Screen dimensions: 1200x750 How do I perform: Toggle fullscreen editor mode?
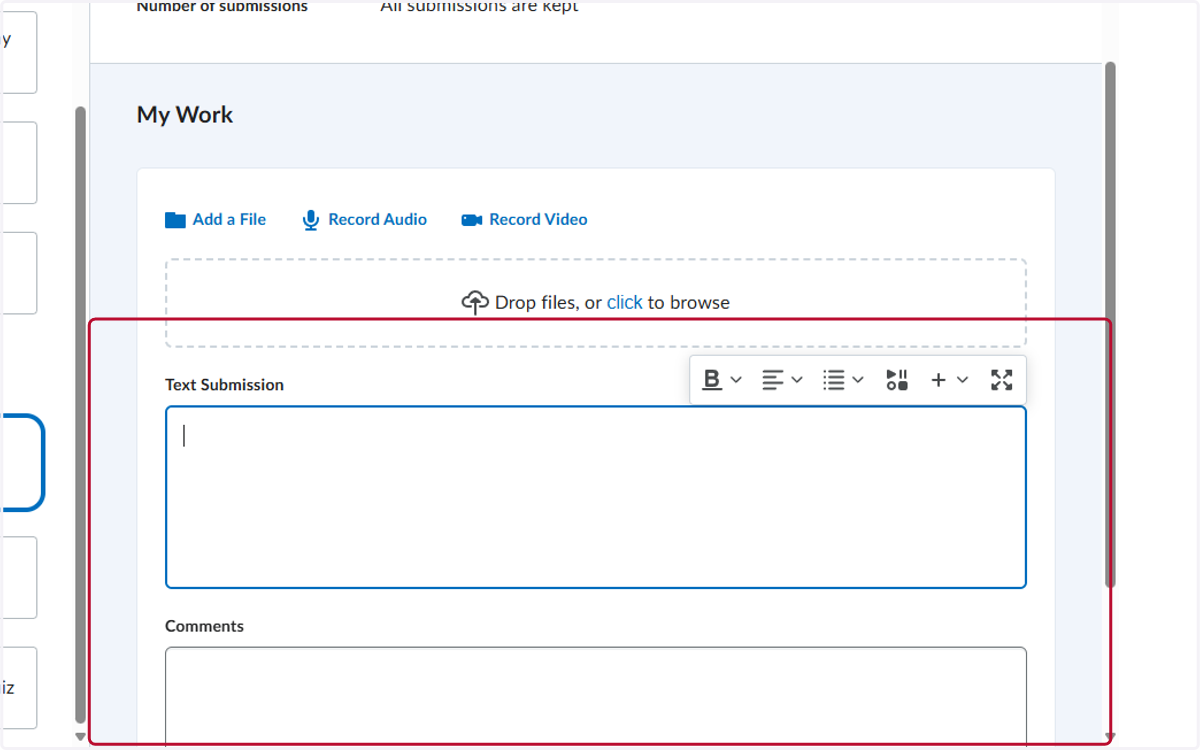(1001, 380)
